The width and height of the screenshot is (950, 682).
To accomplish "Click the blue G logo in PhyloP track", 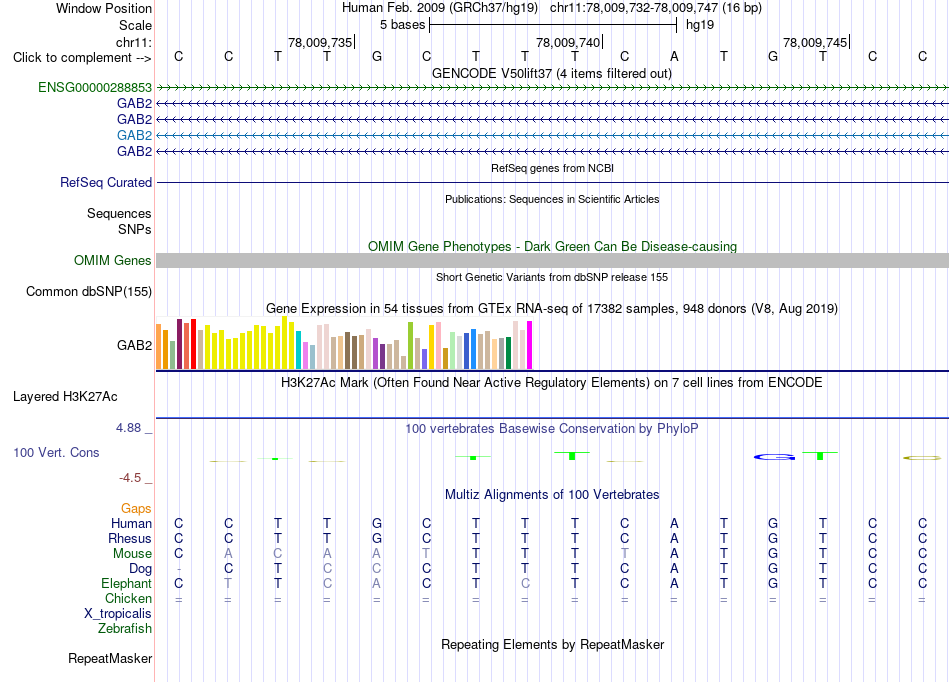I will [x=774, y=457].
